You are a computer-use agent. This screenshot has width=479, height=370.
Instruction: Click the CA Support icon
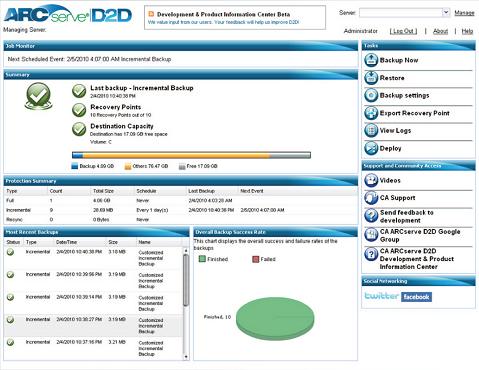[x=371, y=198]
